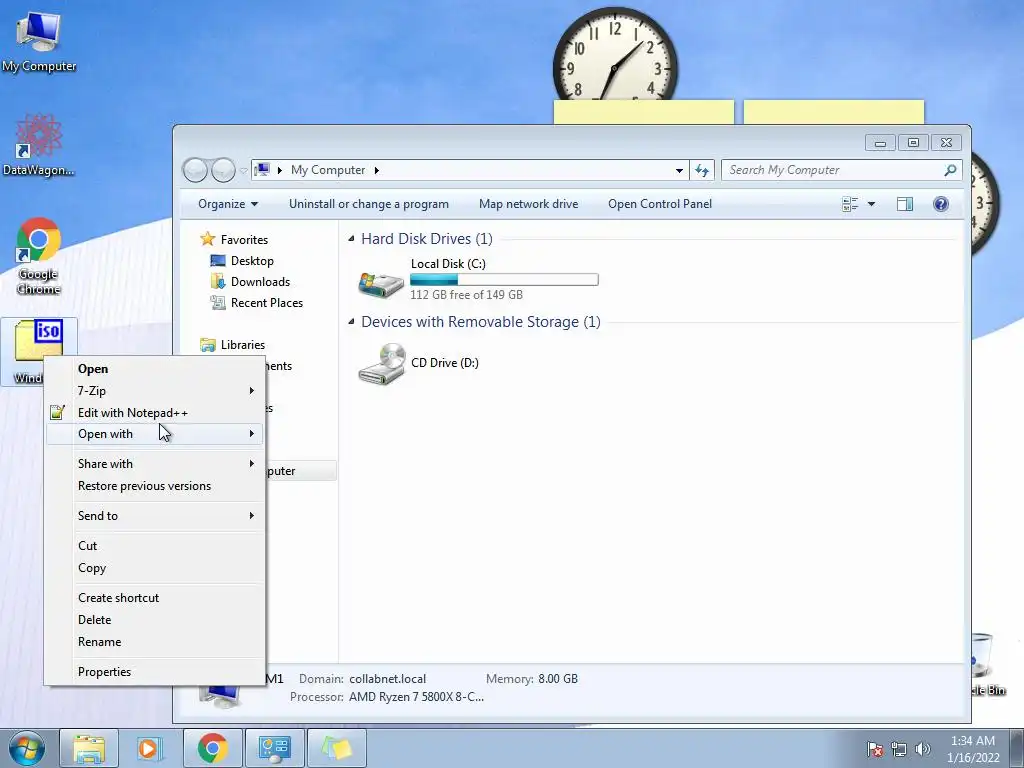Select Cut from the context menu
Screen dimensions: 1024x768
click(x=155, y=546)
